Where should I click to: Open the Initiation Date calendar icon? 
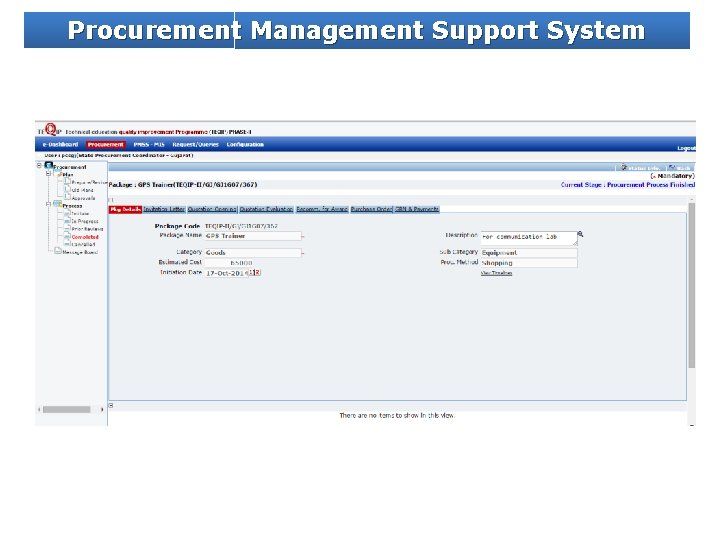255,273
